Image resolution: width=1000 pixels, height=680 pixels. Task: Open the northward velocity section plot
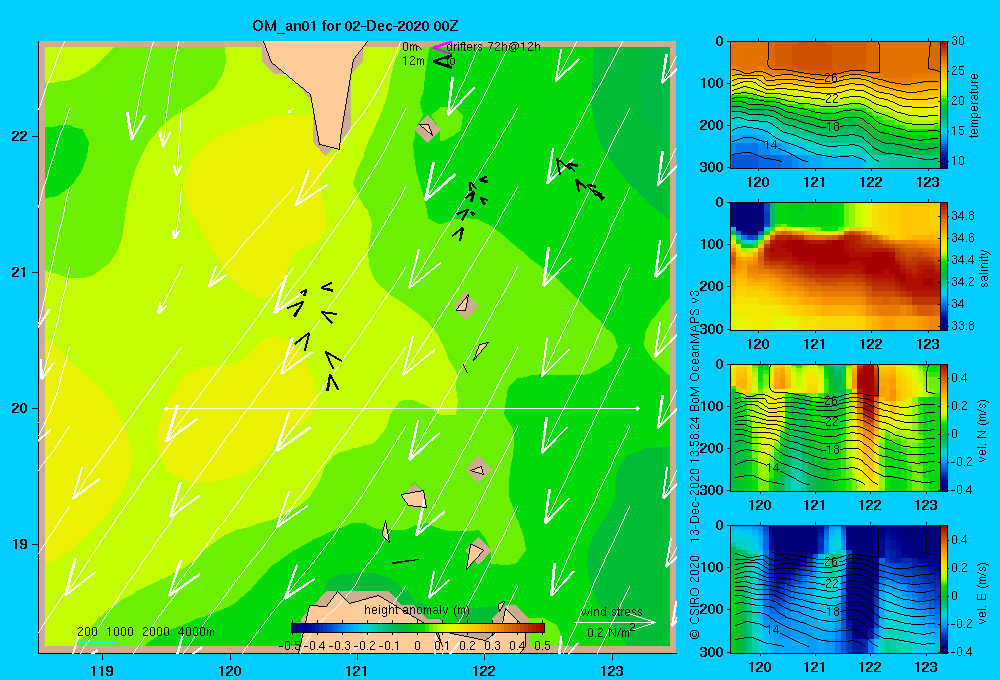[835, 427]
